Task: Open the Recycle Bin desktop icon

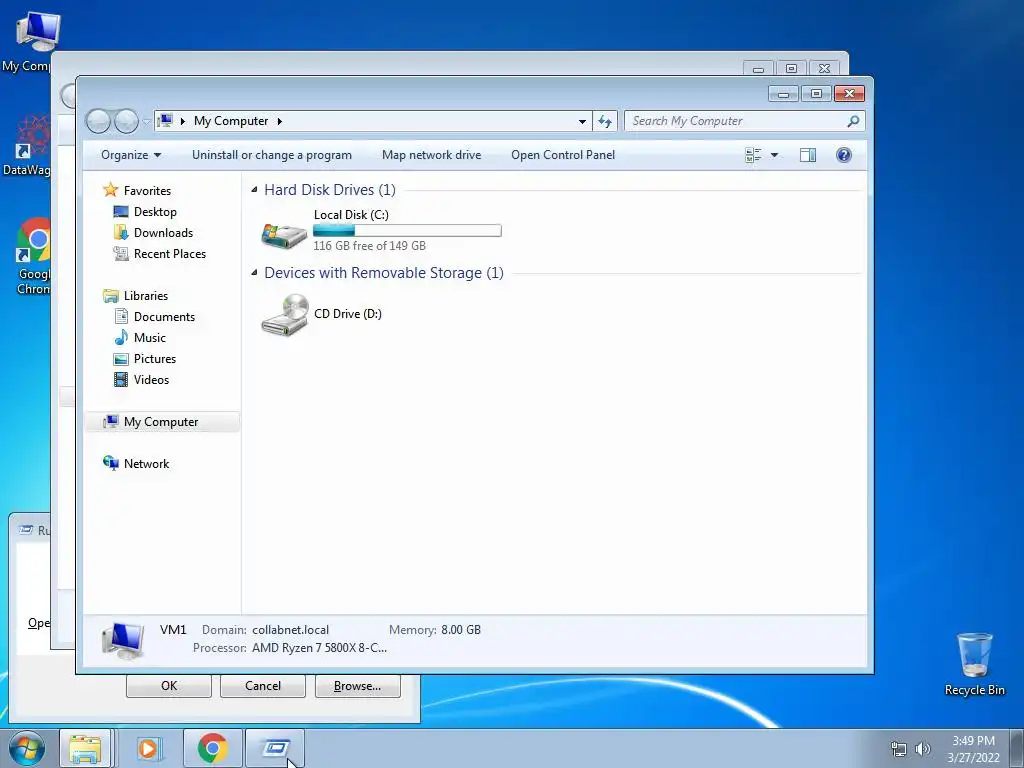Action: (x=974, y=664)
